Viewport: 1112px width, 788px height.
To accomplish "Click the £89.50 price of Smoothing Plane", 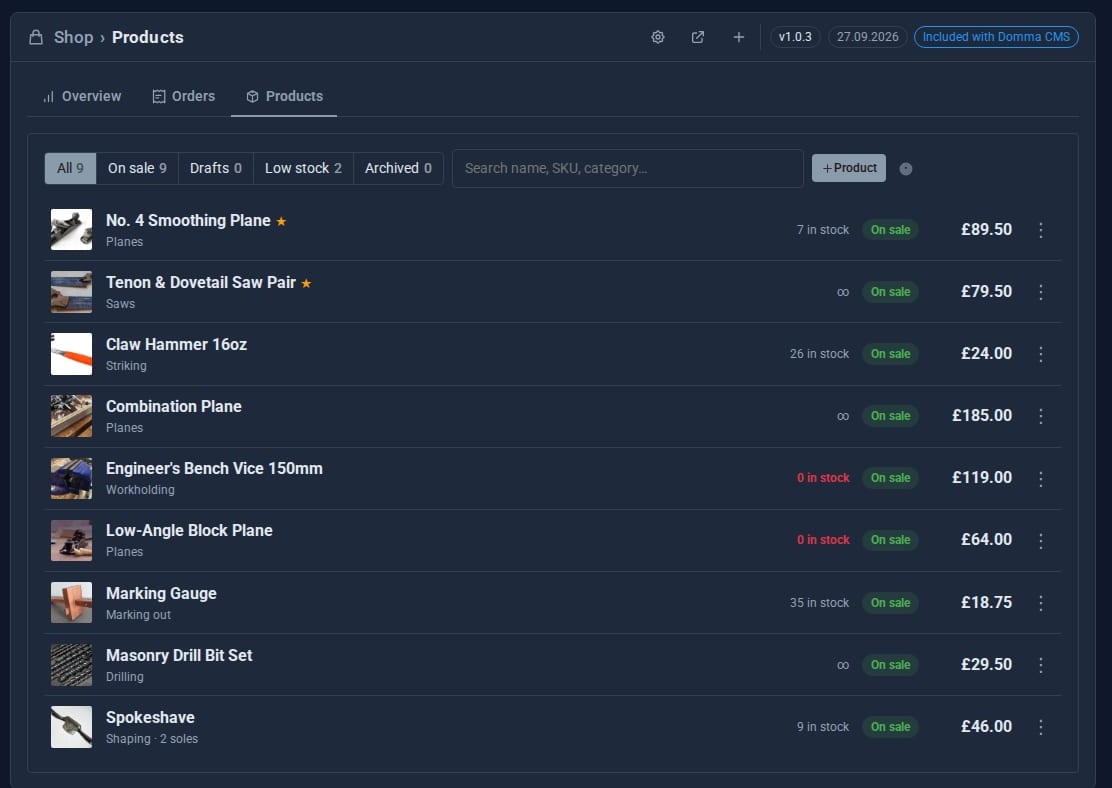I will tap(986, 230).
